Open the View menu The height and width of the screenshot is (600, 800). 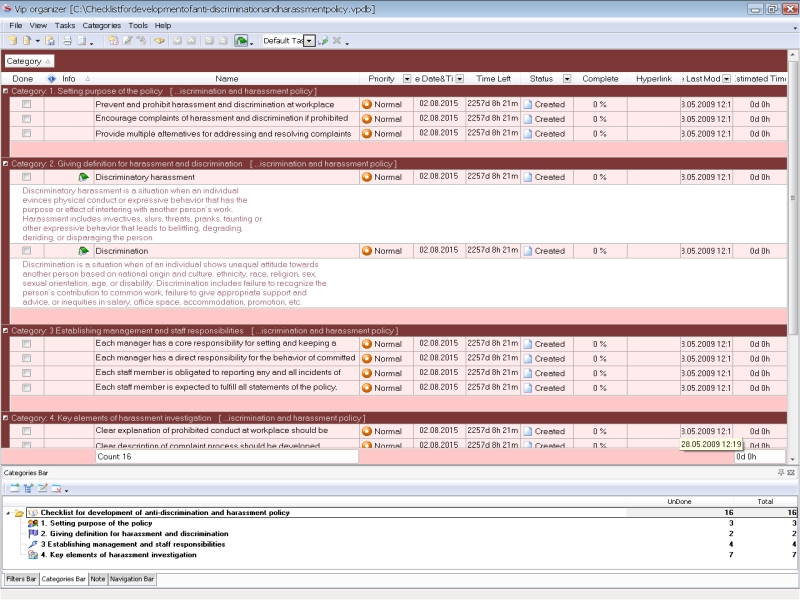(x=38, y=26)
